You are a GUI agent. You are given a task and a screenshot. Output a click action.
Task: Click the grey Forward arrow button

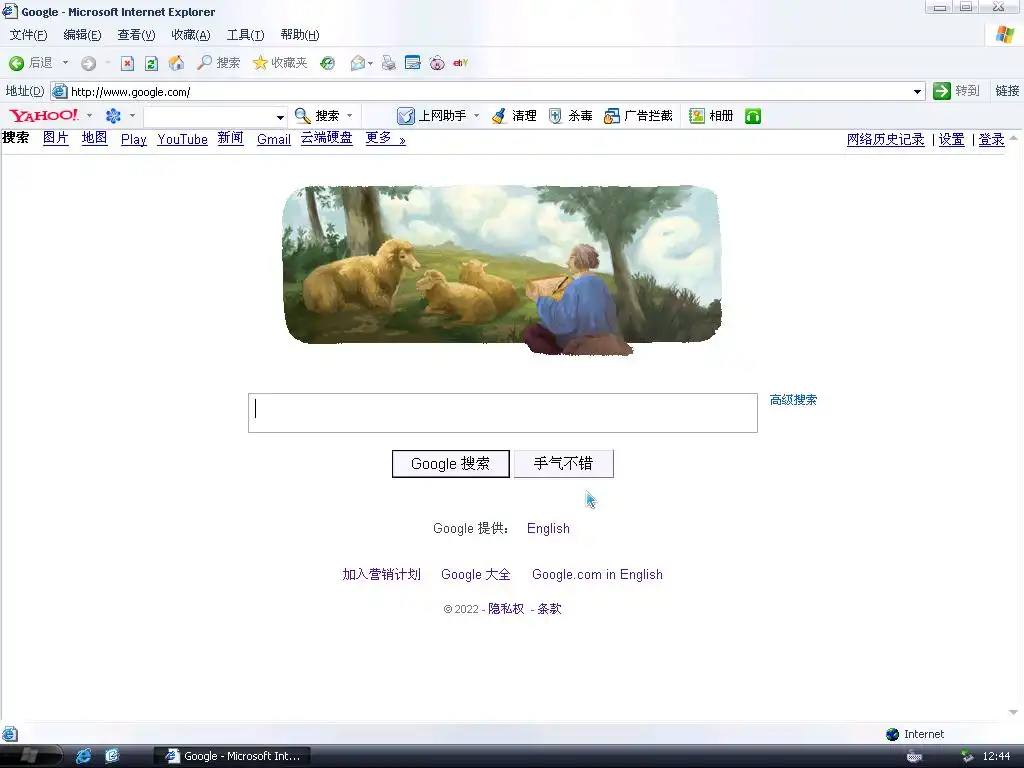click(88, 63)
